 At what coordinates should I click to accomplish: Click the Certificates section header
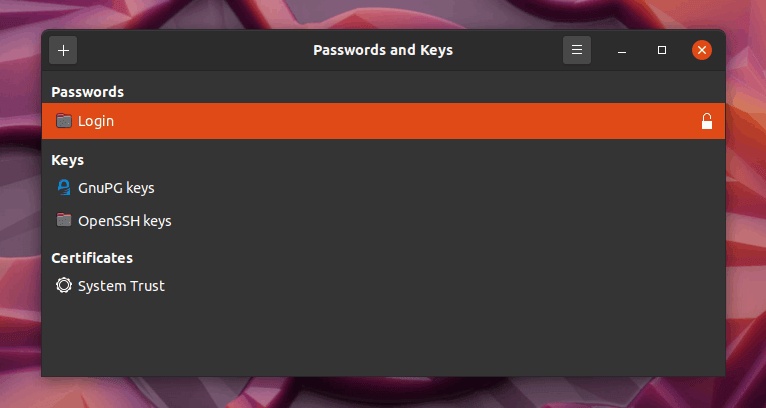[92, 258]
